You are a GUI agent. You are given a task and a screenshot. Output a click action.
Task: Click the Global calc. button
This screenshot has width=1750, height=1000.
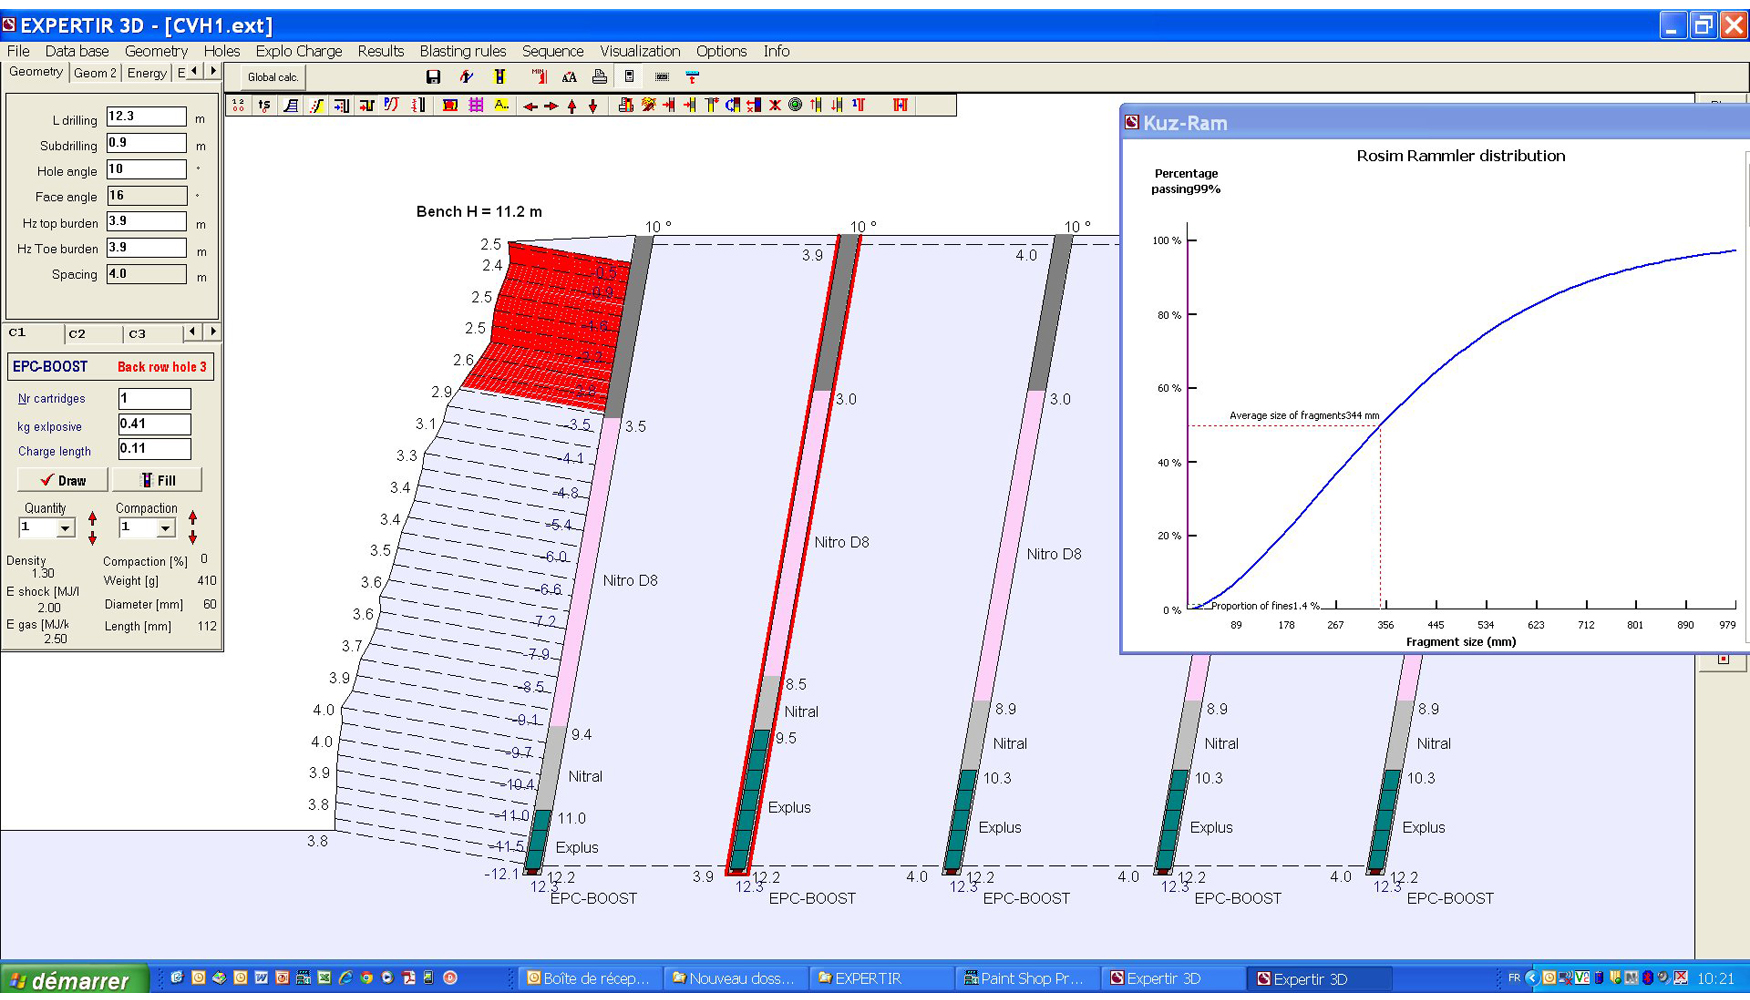273,77
